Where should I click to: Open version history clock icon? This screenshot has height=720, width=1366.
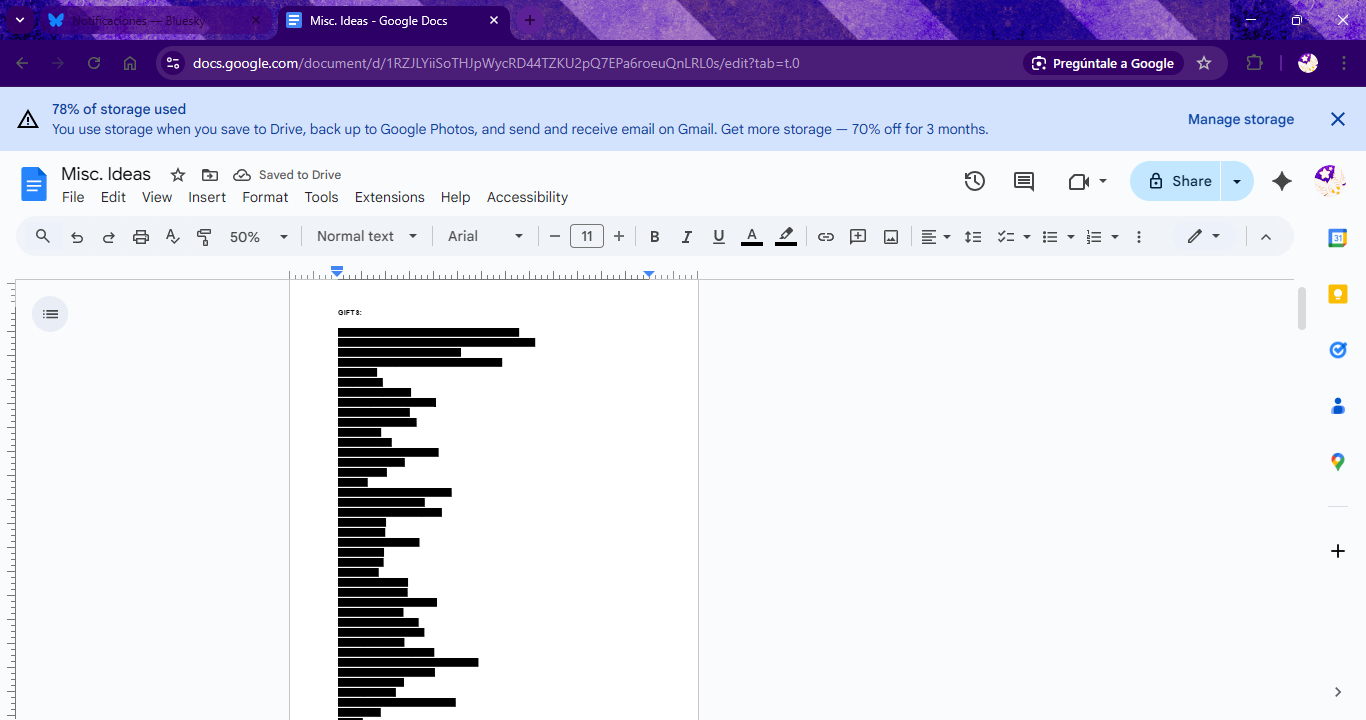click(974, 181)
